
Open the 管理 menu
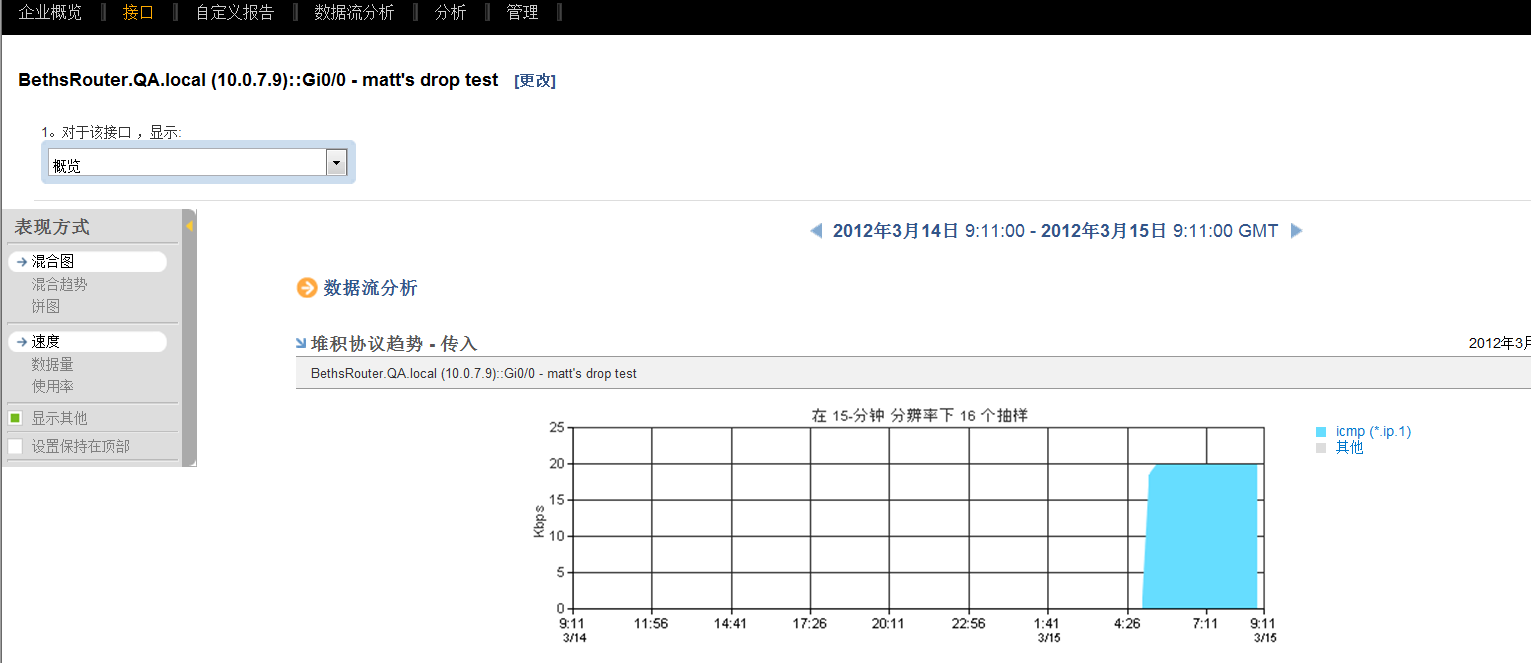click(522, 13)
